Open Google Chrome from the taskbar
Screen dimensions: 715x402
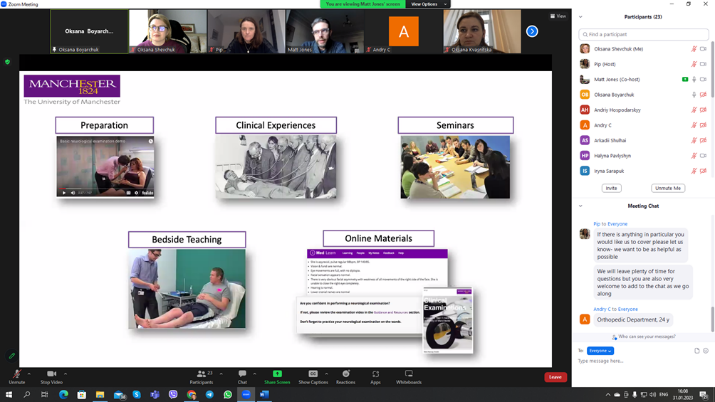click(x=191, y=395)
